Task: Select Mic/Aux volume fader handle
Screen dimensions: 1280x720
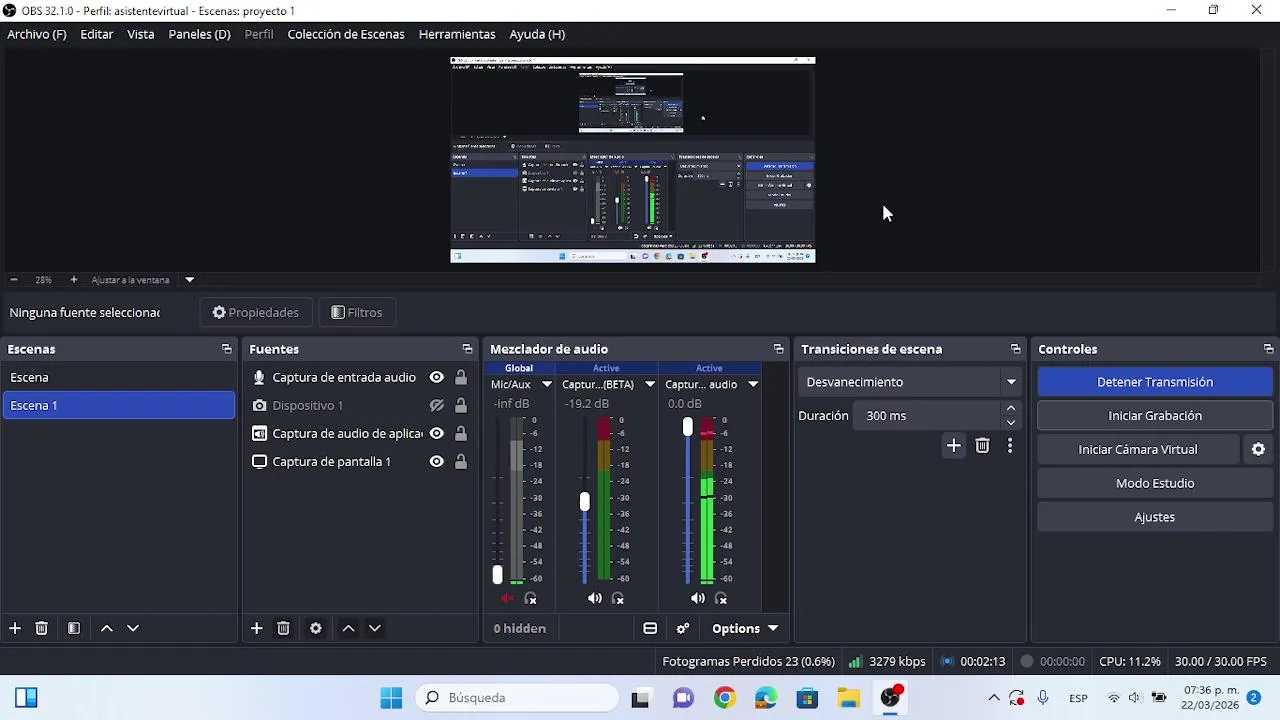Action: coord(497,575)
